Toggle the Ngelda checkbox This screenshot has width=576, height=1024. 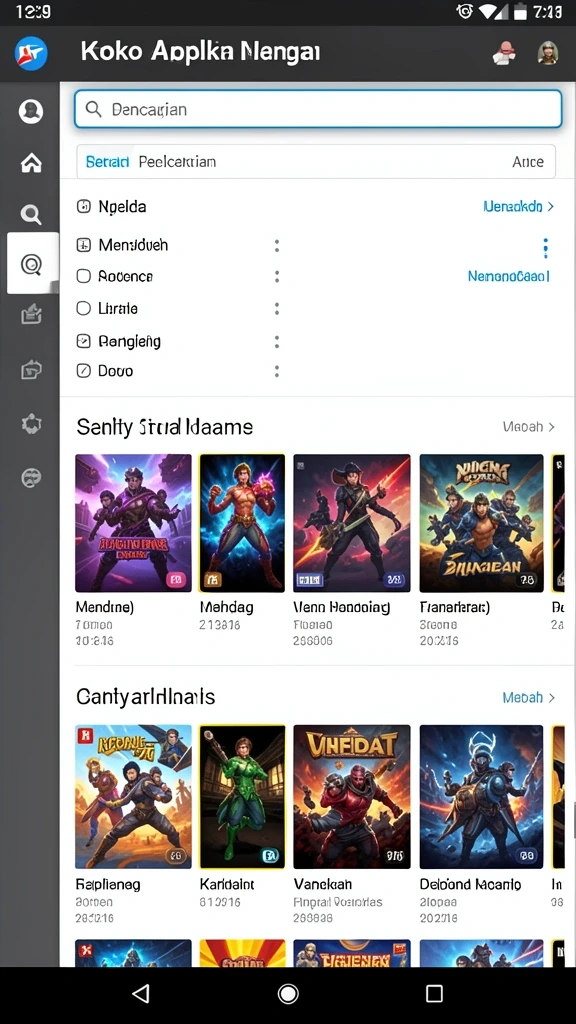coord(84,207)
